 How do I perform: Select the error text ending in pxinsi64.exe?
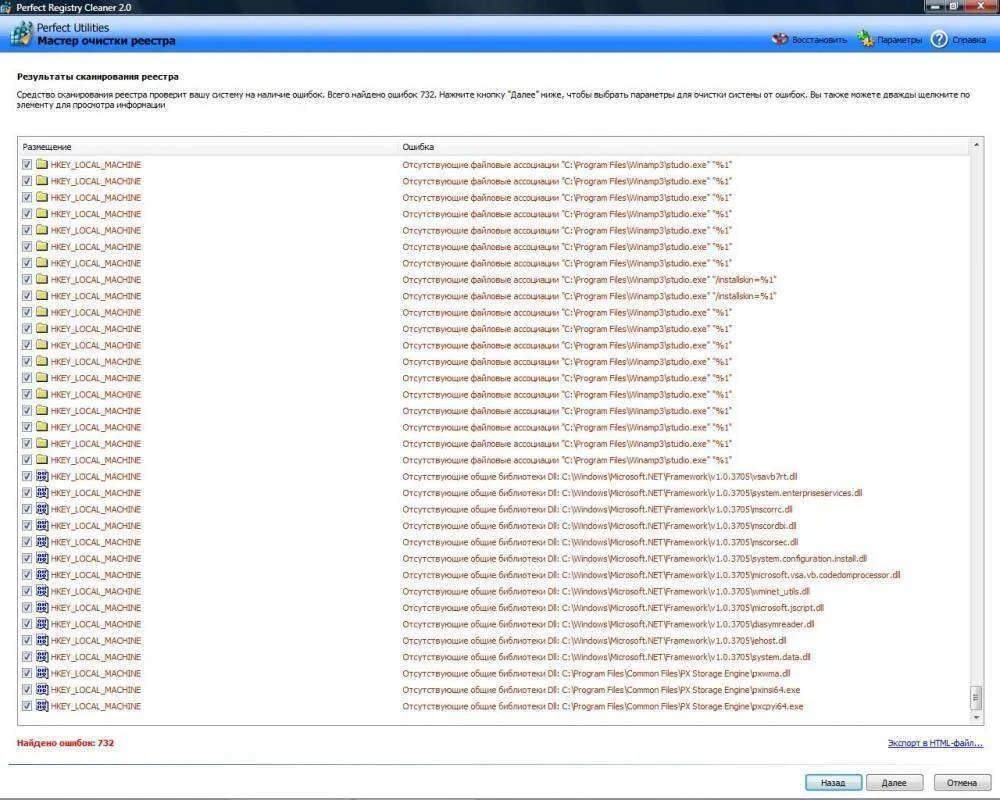pyautogui.click(x=601, y=690)
